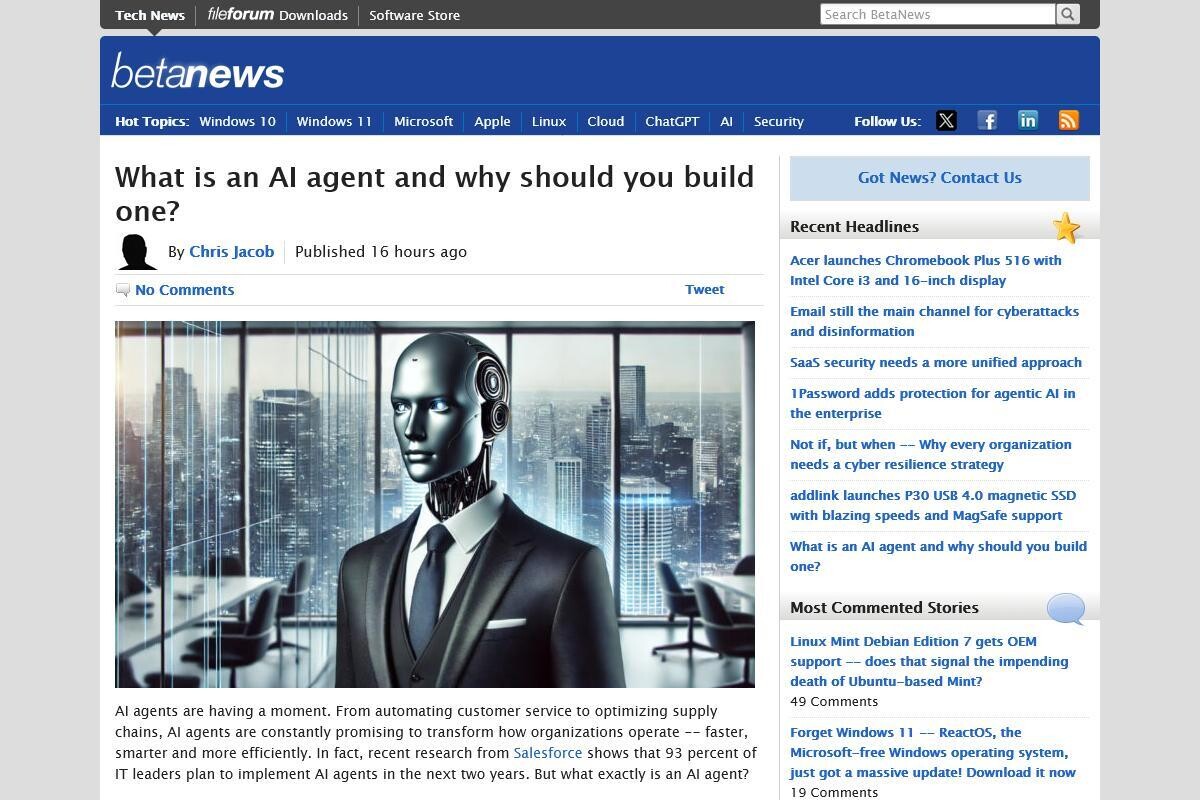The image size is (1200, 800).
Task: Click the betanews logo
Action: (198, 72)
